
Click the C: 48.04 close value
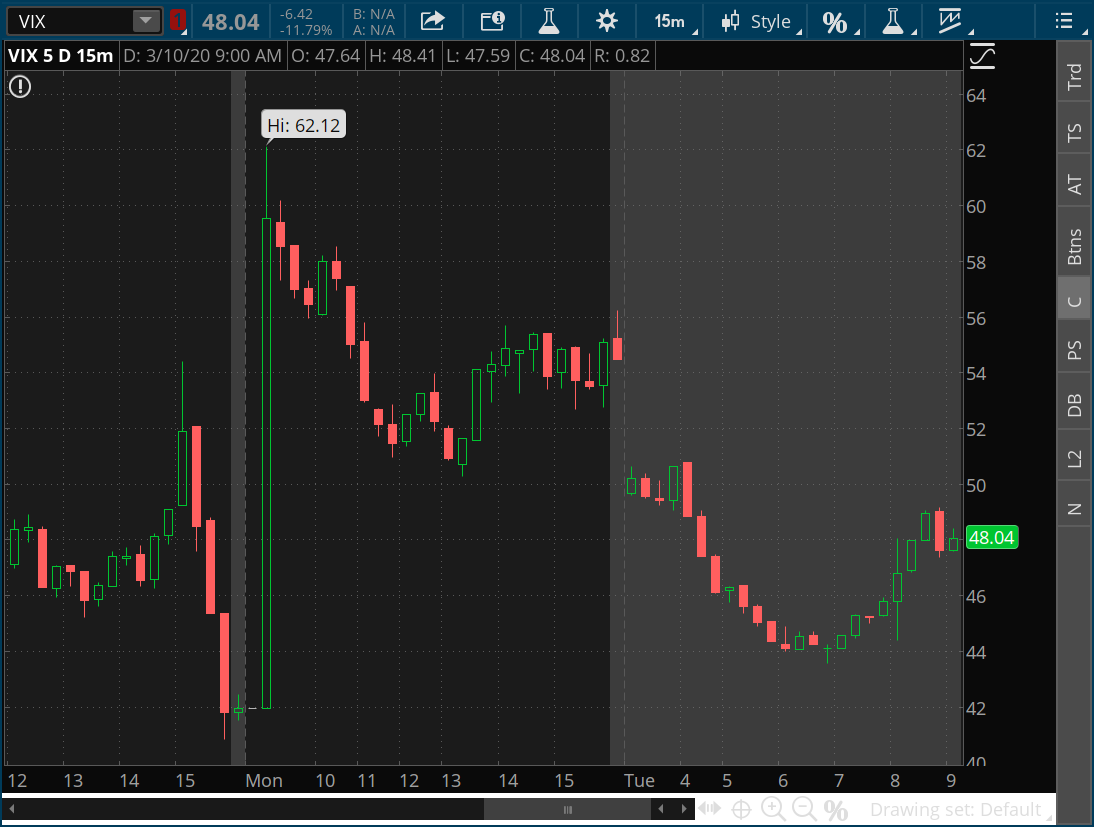coord(552,56)
